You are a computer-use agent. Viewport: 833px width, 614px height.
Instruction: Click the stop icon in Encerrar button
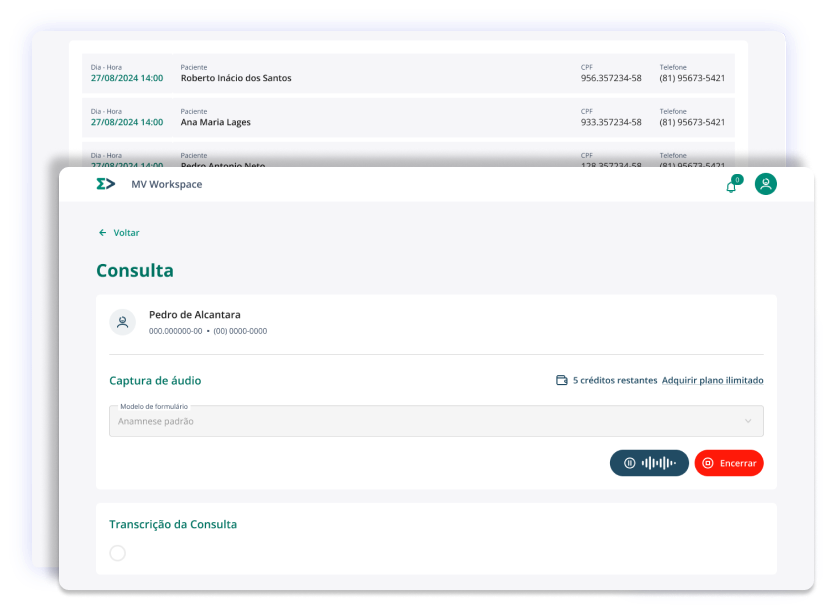(708, 463)
